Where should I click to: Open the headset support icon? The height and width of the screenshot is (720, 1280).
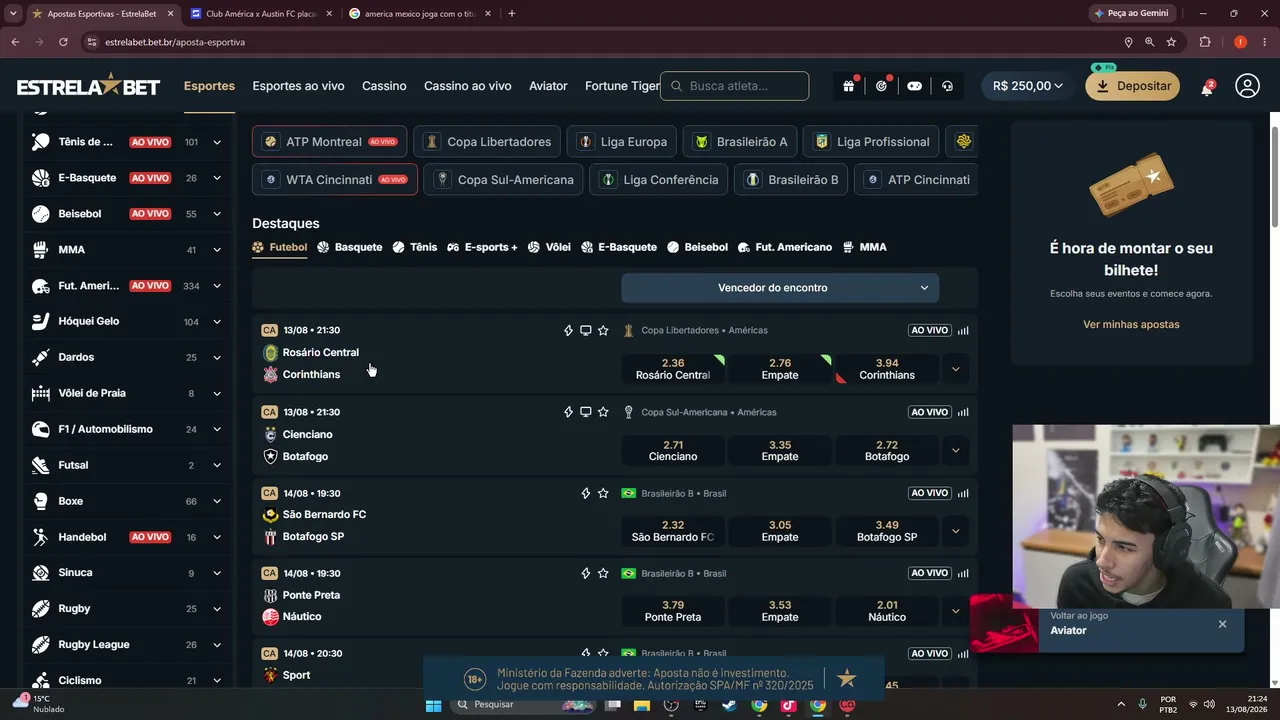(947, 86)
